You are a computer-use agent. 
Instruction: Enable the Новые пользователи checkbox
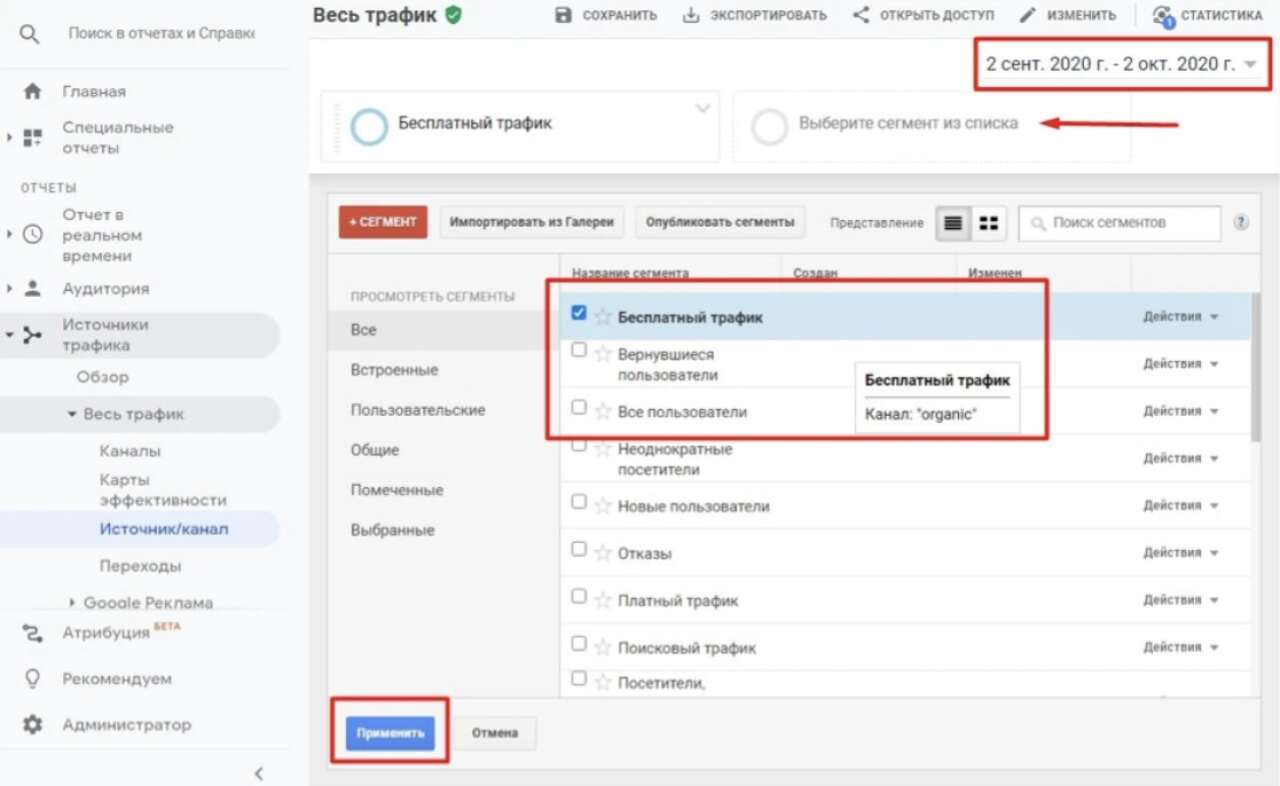click(x=578, y=502)
